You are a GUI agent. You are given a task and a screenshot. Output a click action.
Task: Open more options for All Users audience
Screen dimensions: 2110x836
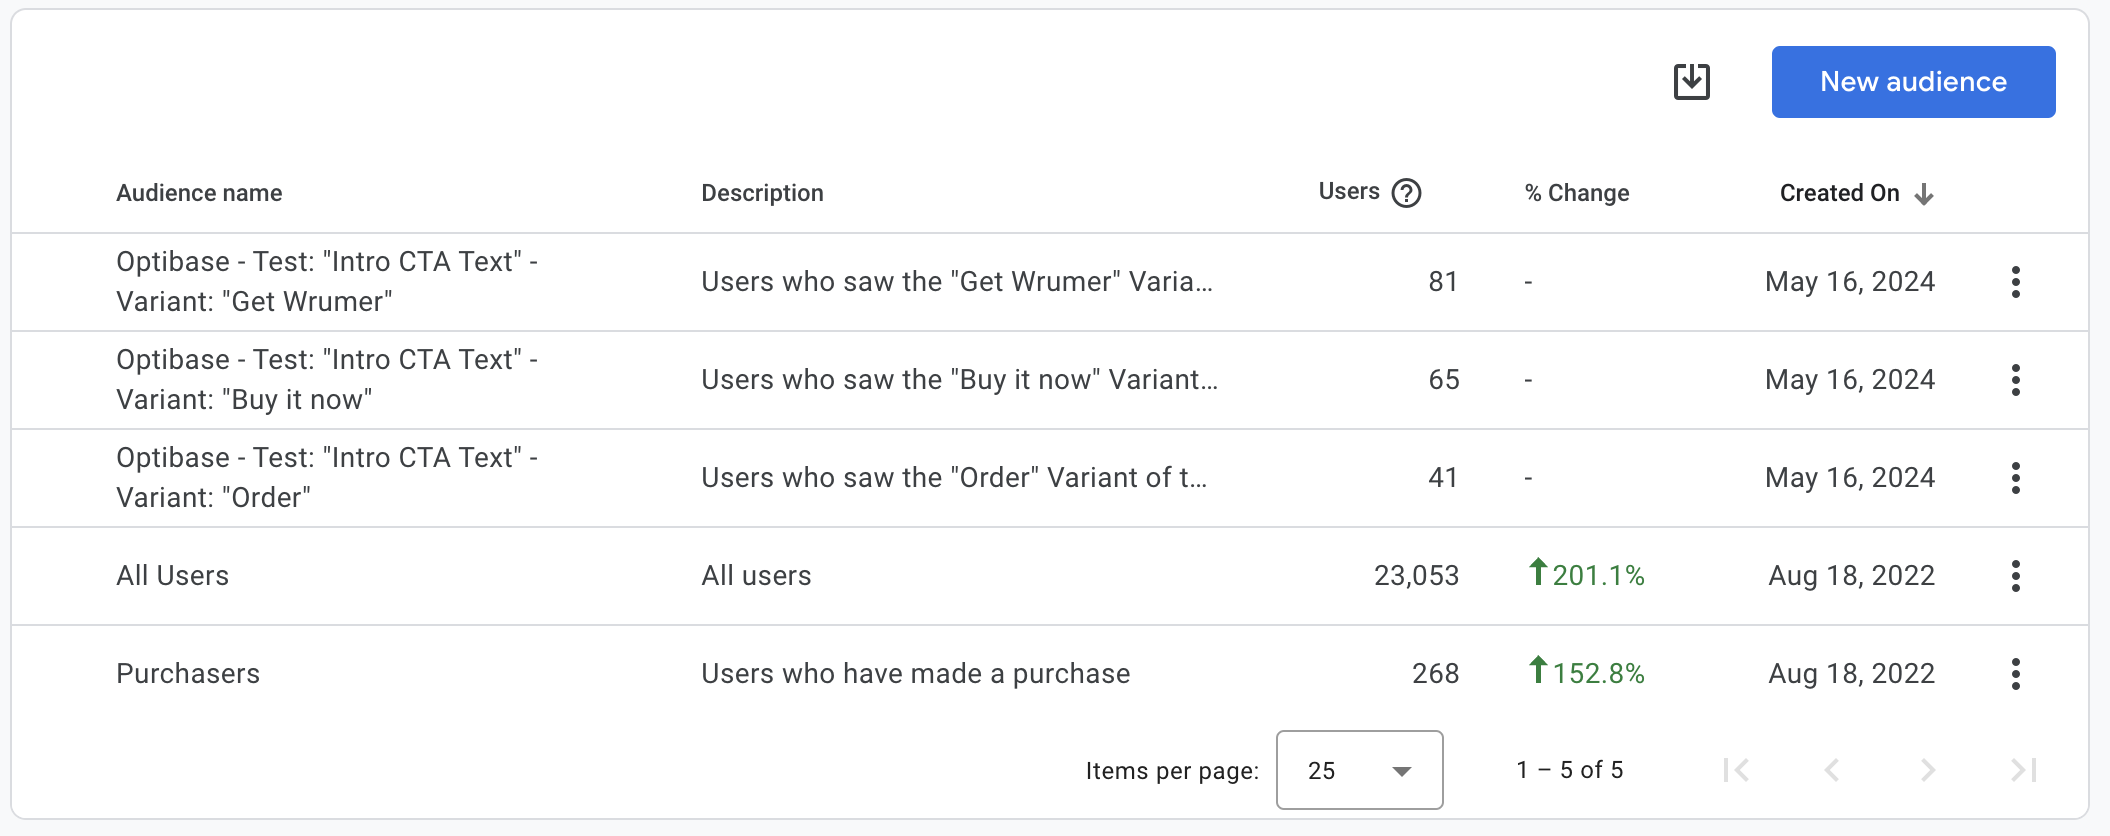2015,576
